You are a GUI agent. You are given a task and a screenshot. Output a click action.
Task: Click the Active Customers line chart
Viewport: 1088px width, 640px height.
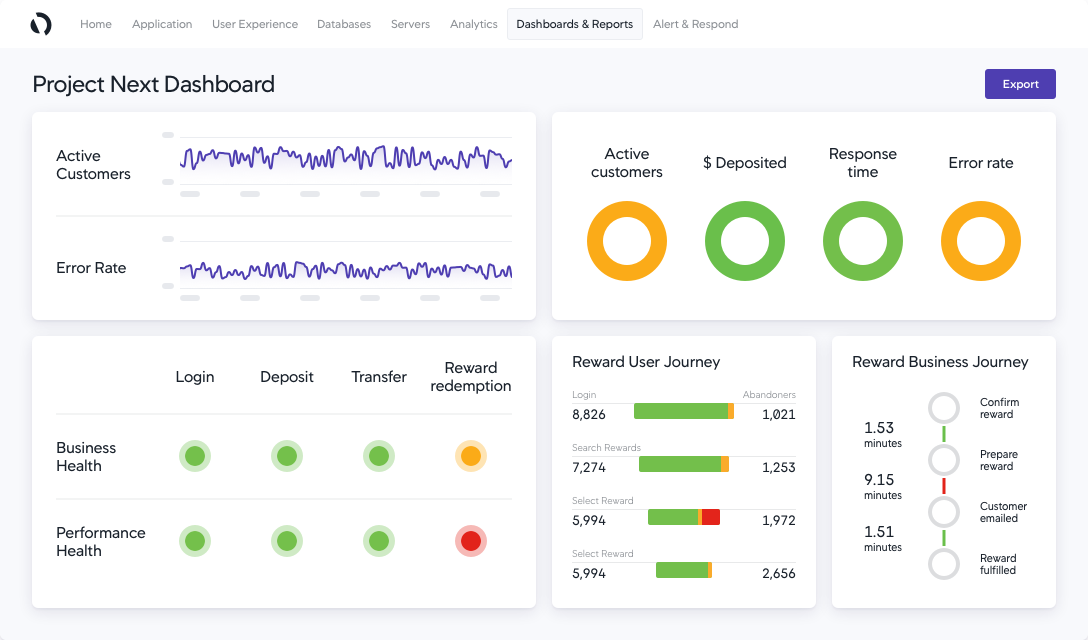[x=346, y=159]
